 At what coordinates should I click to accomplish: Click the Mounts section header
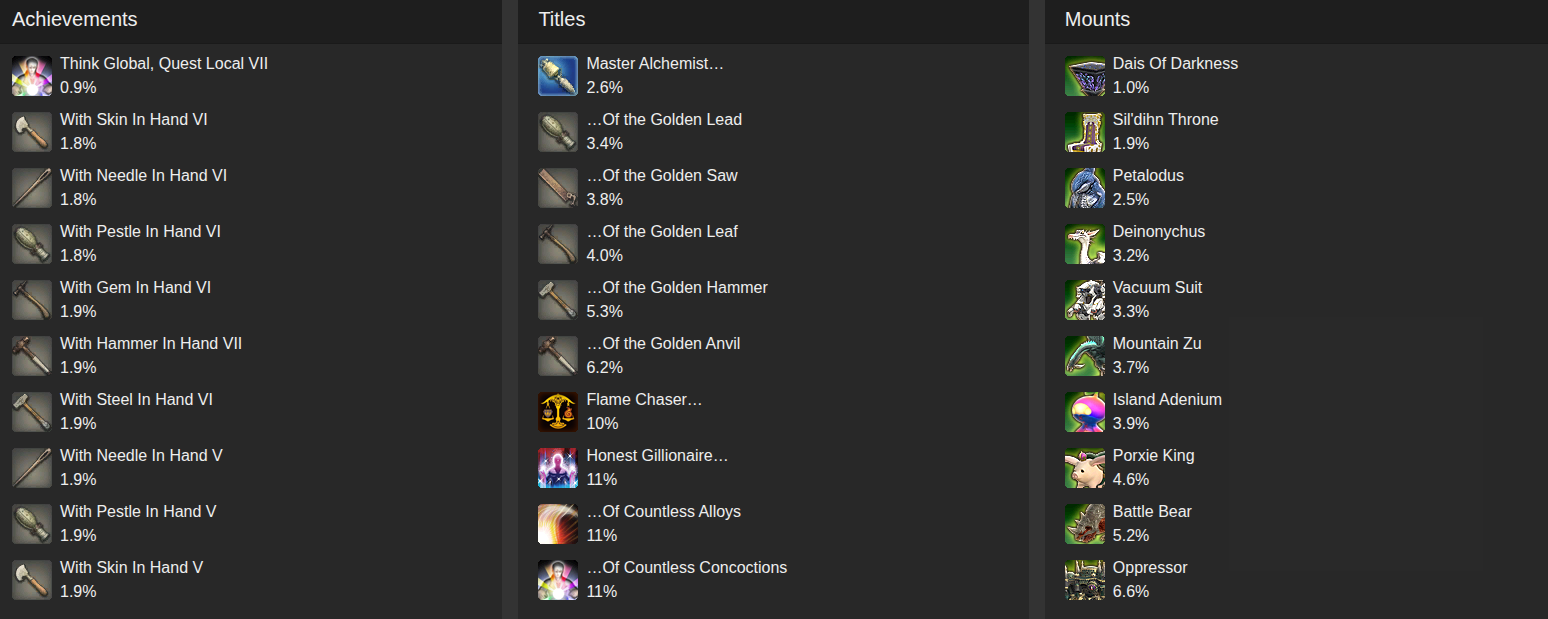1097,19
